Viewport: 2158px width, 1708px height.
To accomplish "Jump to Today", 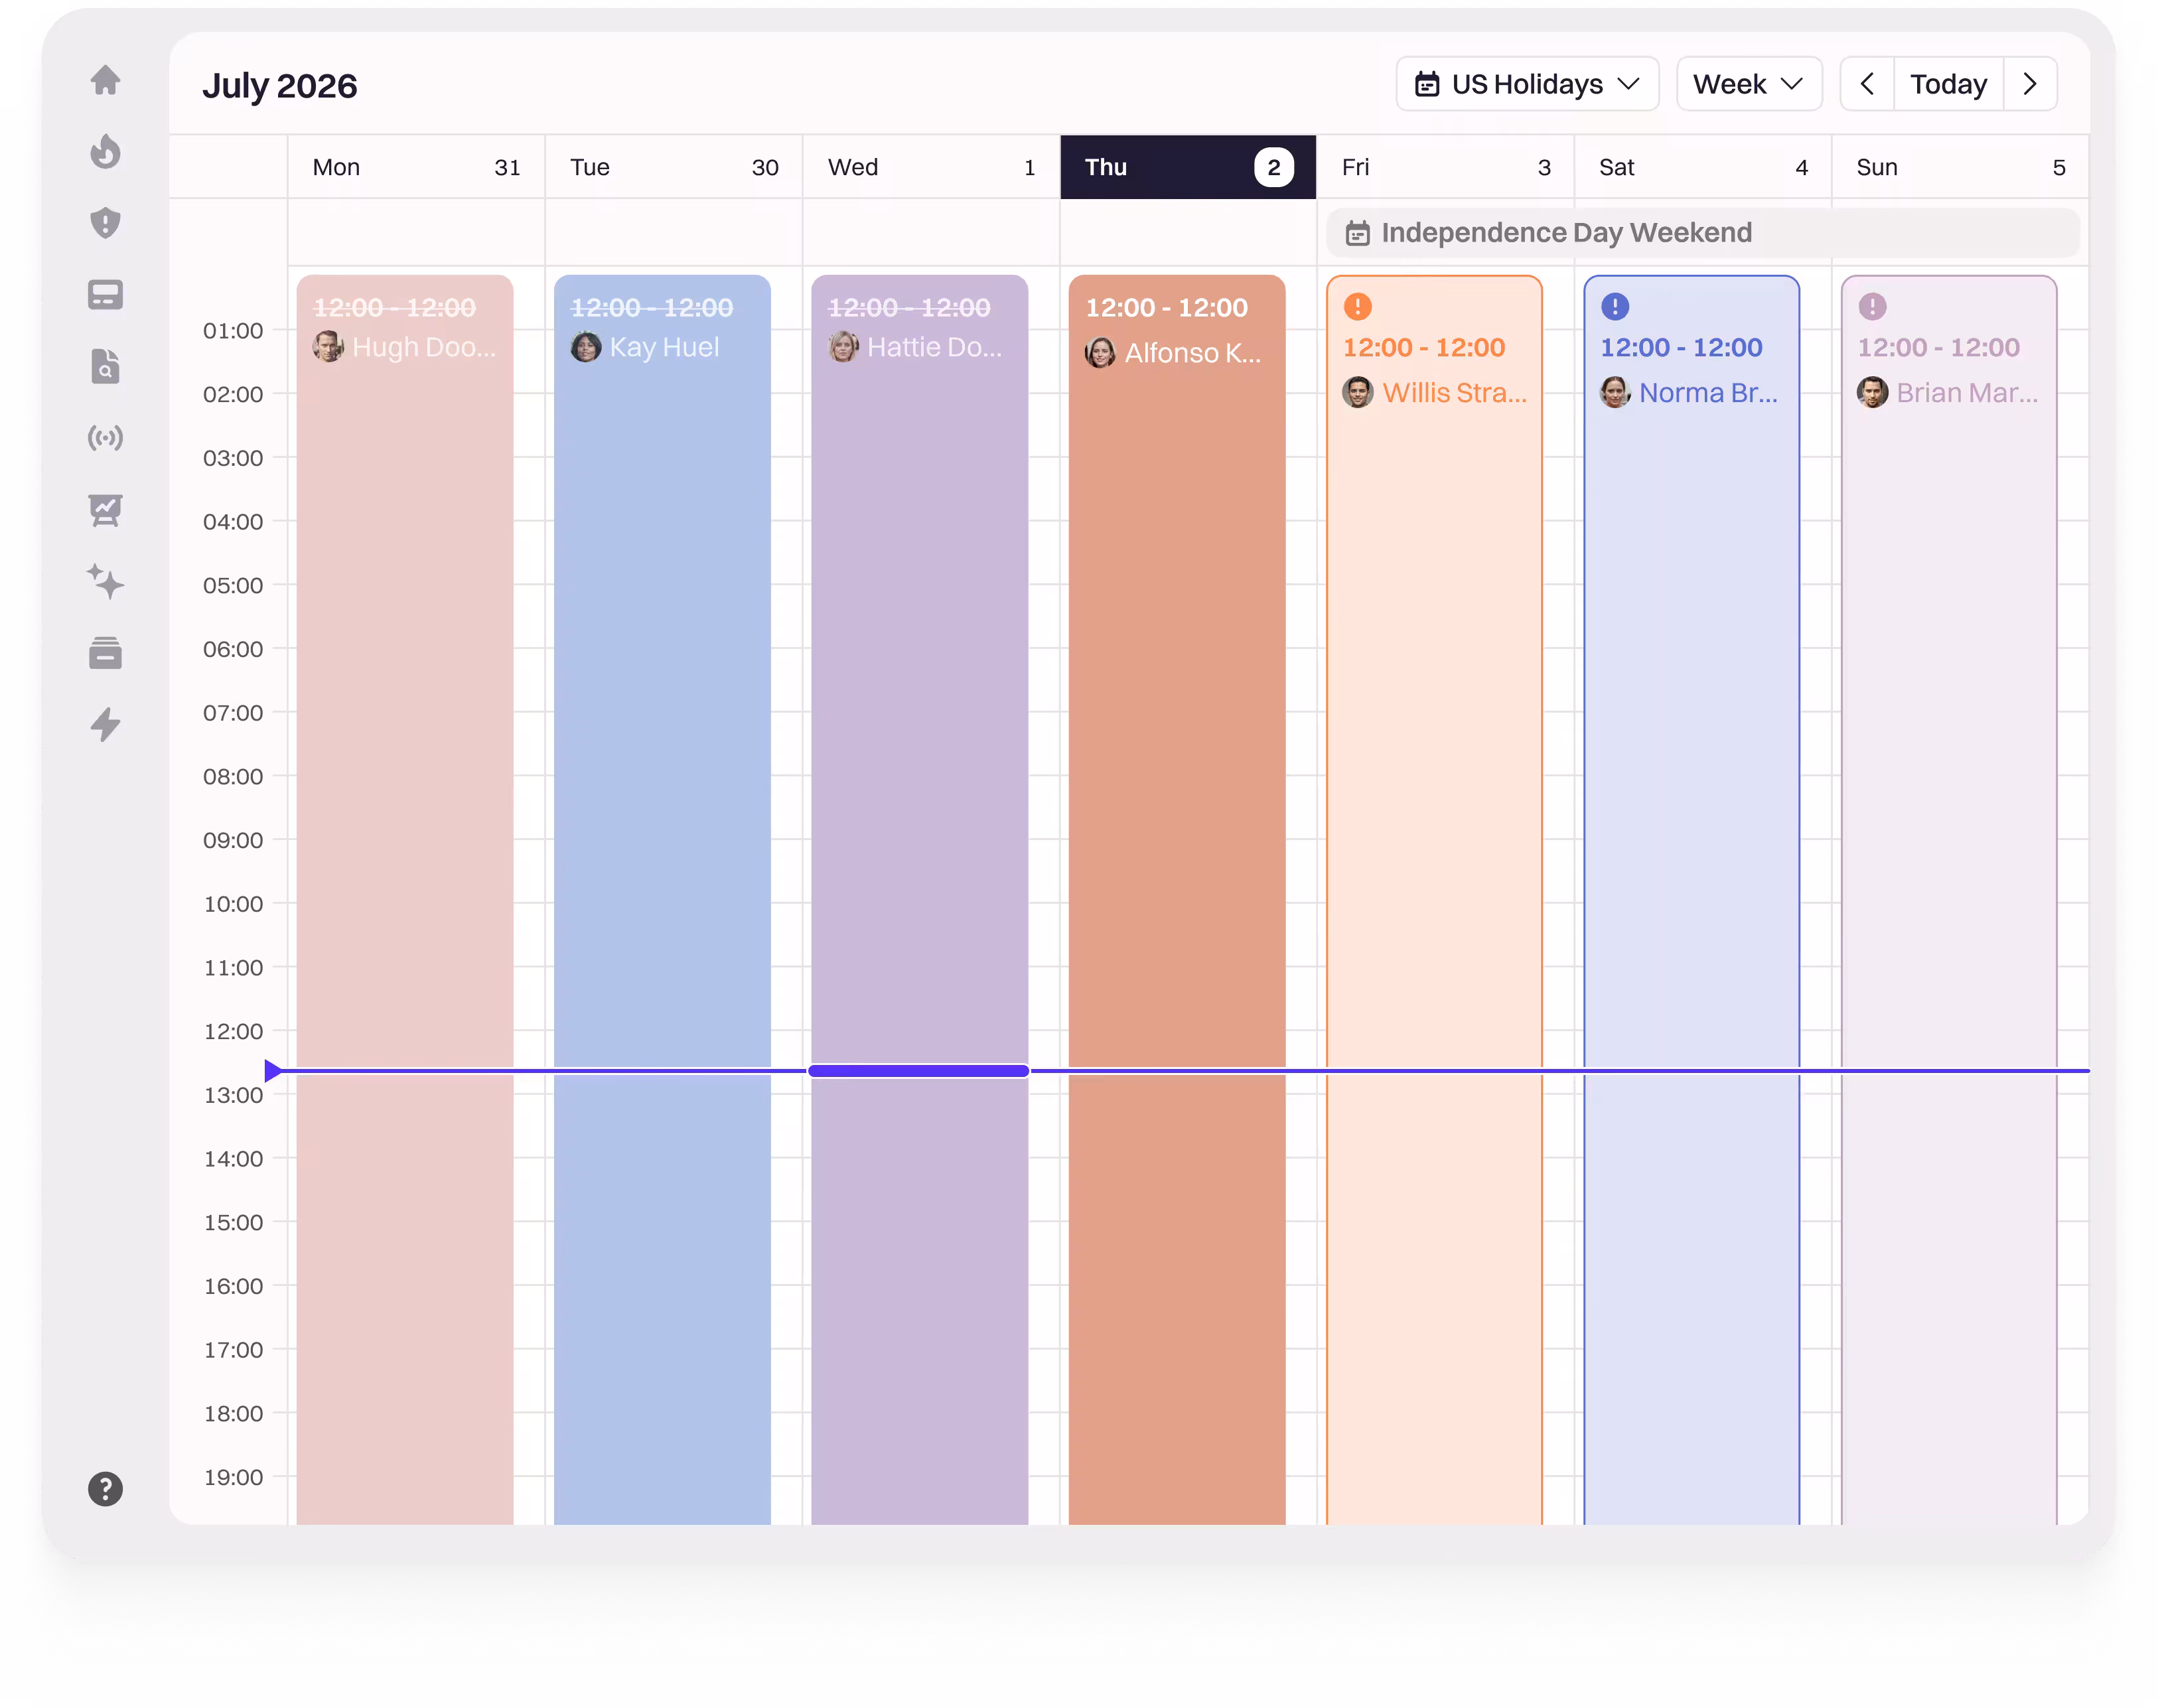I will [x=1948, y=84].
